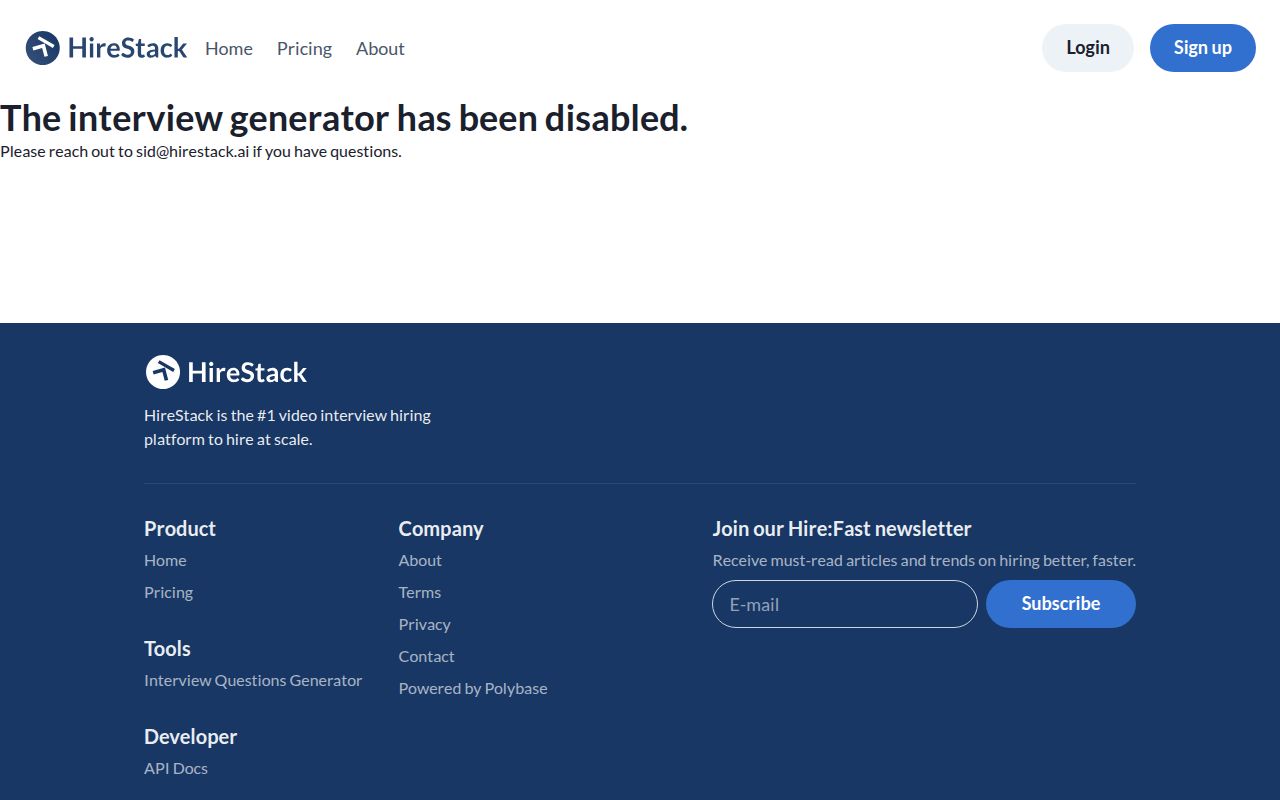Click the '#1 video interview hiring platform' tagline
Image resolution: width=1280 pixels, height=800 pixels.
[x=288, y=427]
